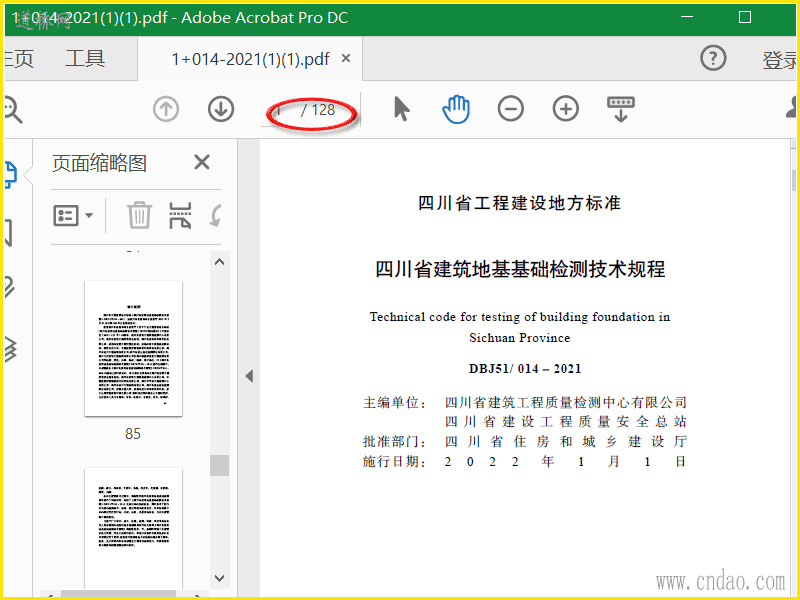Open the organize pages scissors icon
The image size is (800, 600).
click(180, 215)
